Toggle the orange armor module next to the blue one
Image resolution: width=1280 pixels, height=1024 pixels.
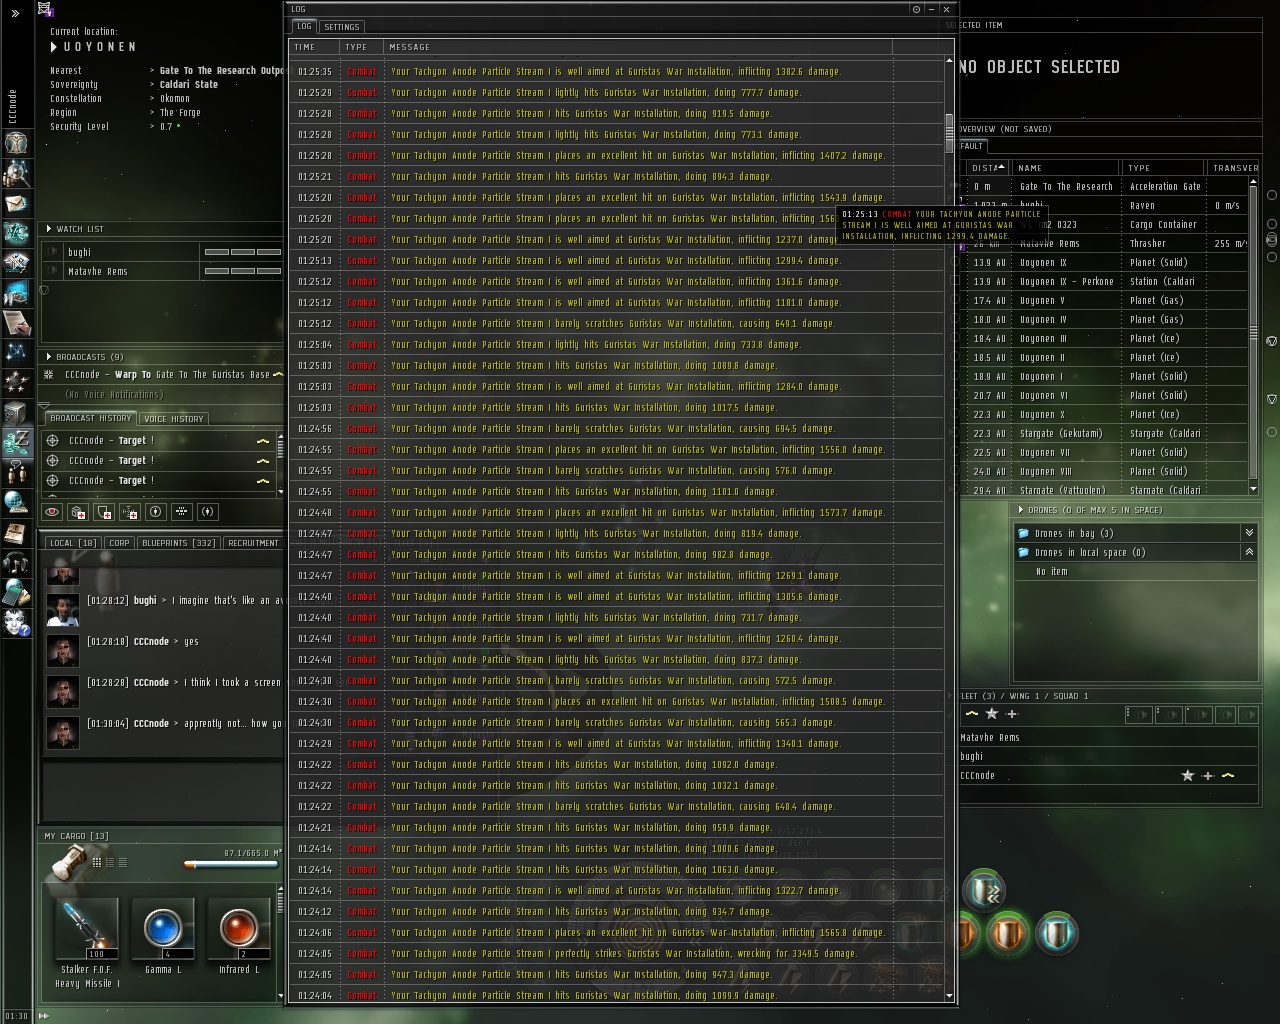tap(1010, 934)
